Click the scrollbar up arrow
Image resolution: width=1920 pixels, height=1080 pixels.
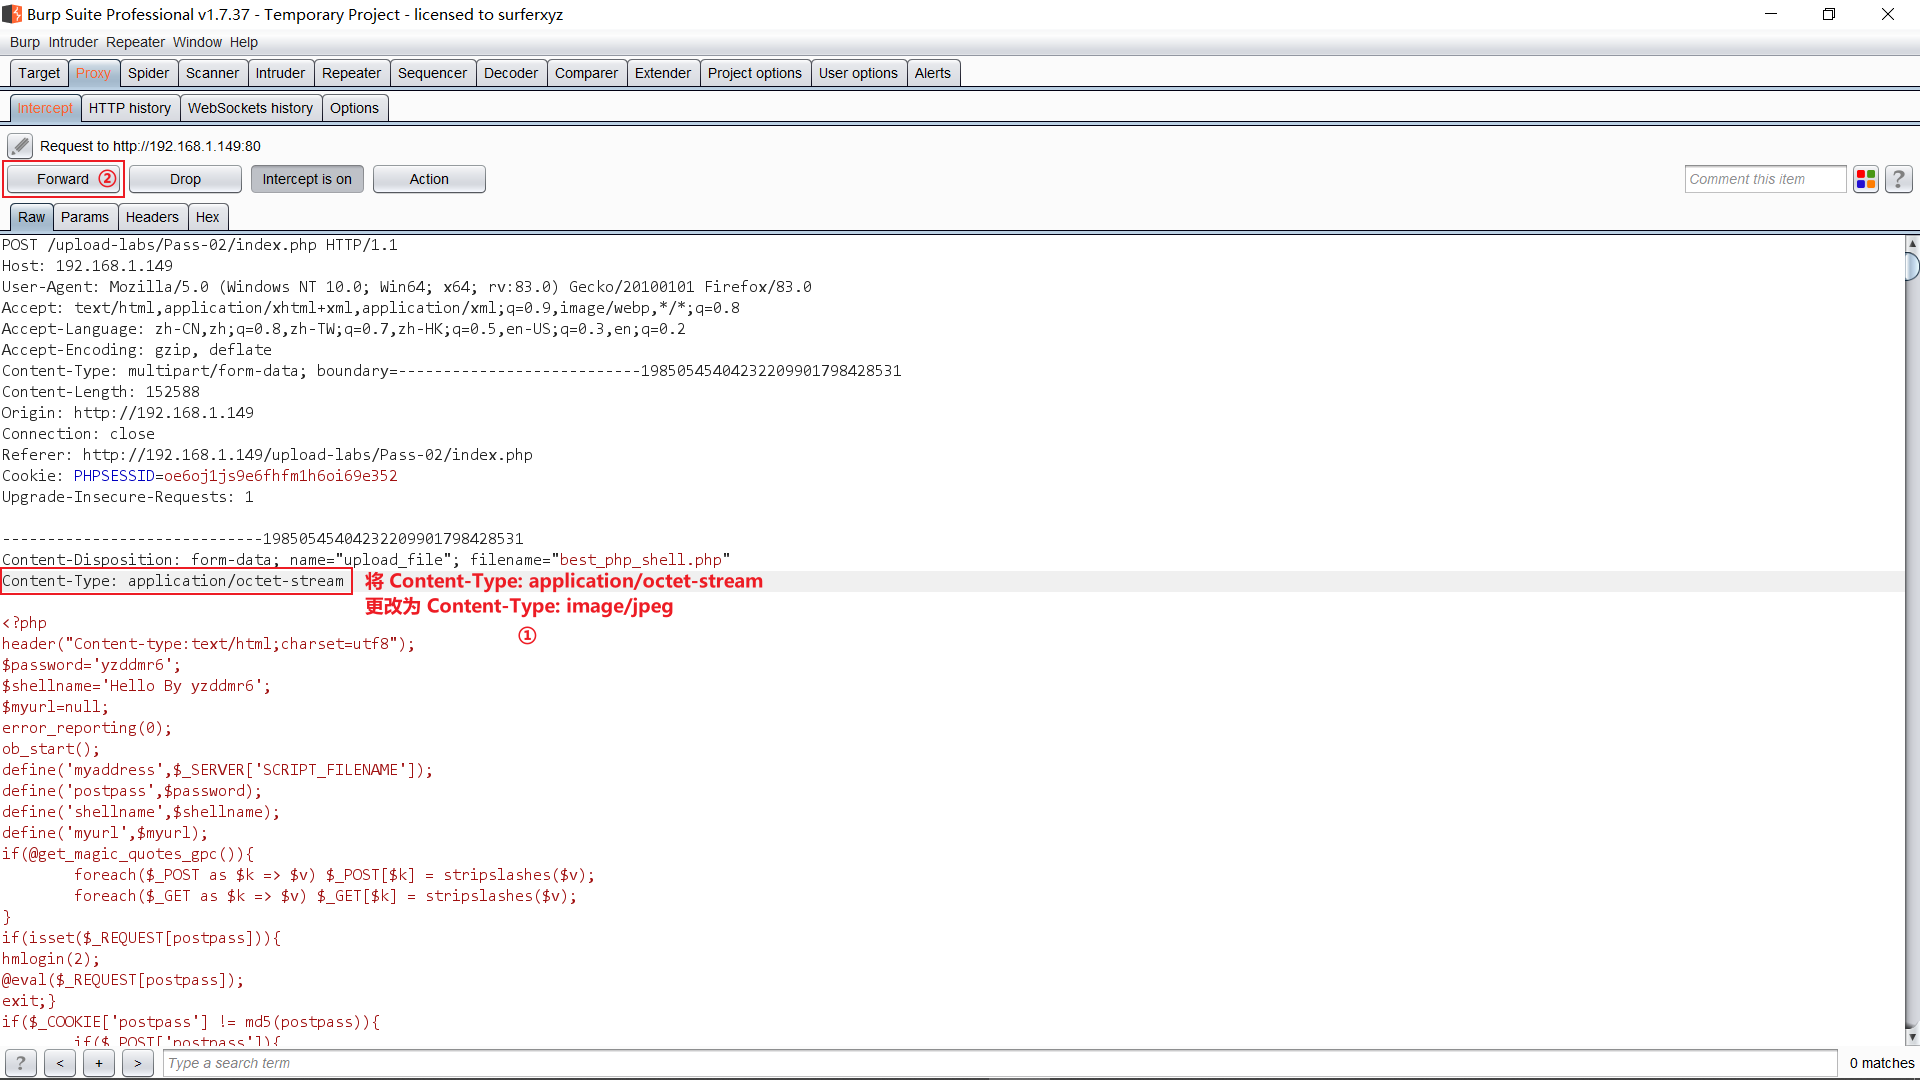tap(1912, 243)
